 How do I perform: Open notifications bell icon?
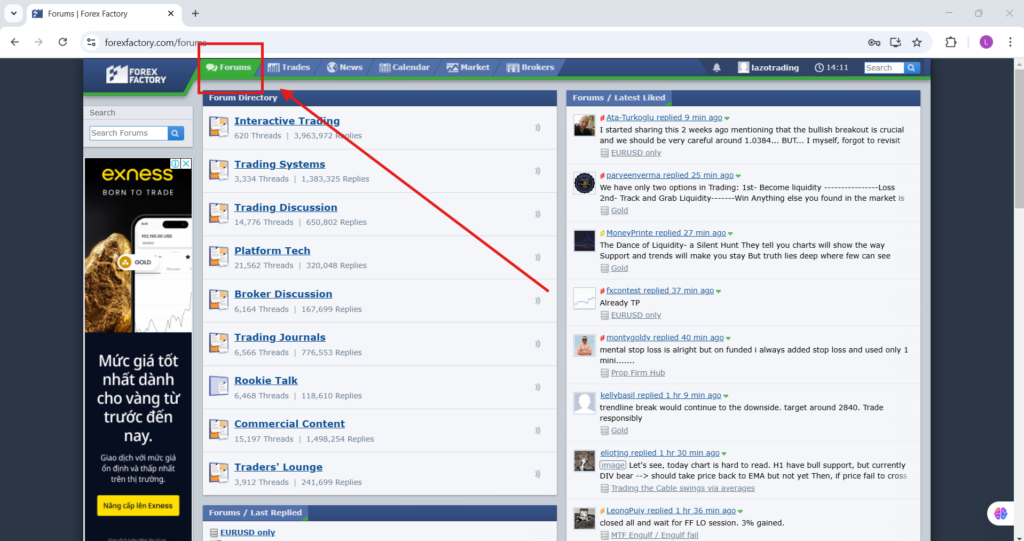click(716, 67)
